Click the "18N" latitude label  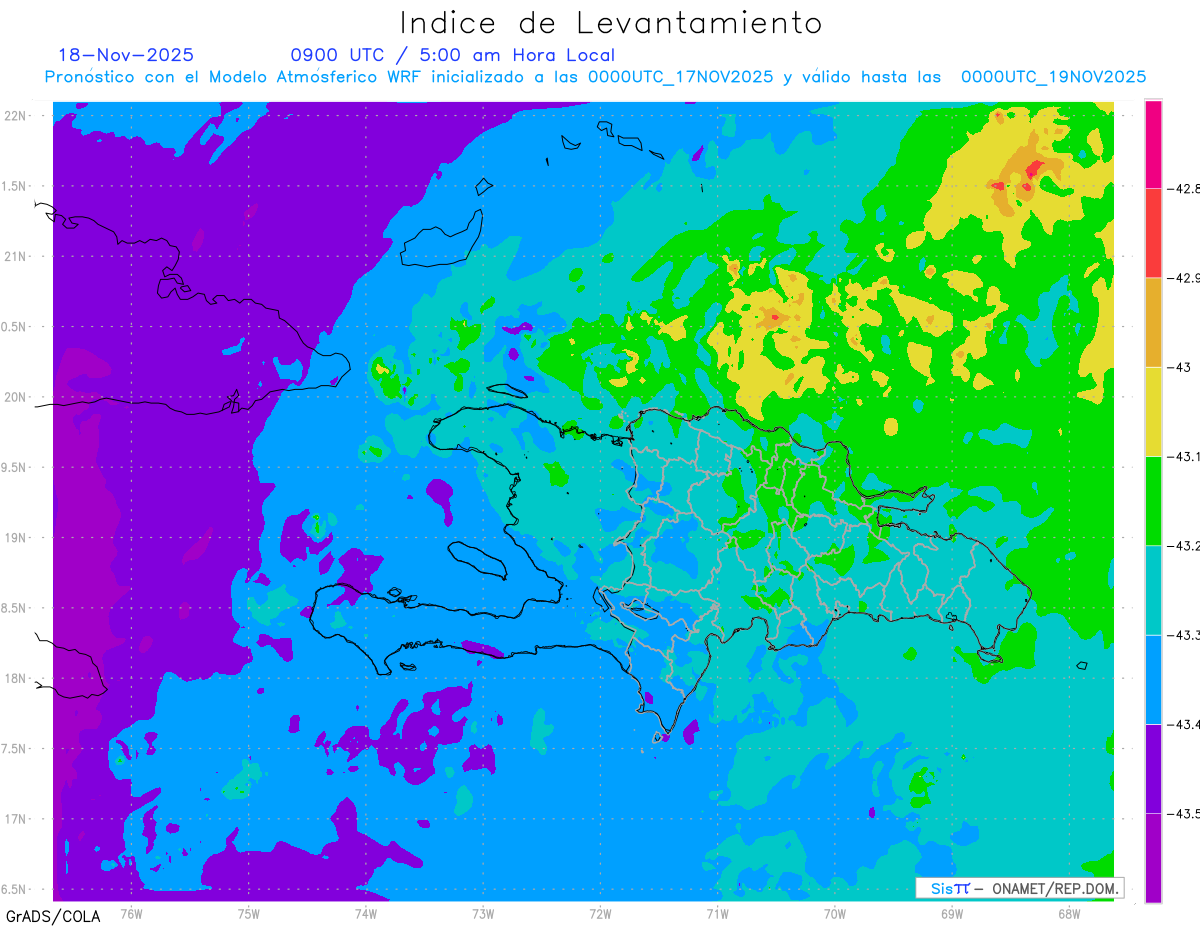tap(15, 678)
